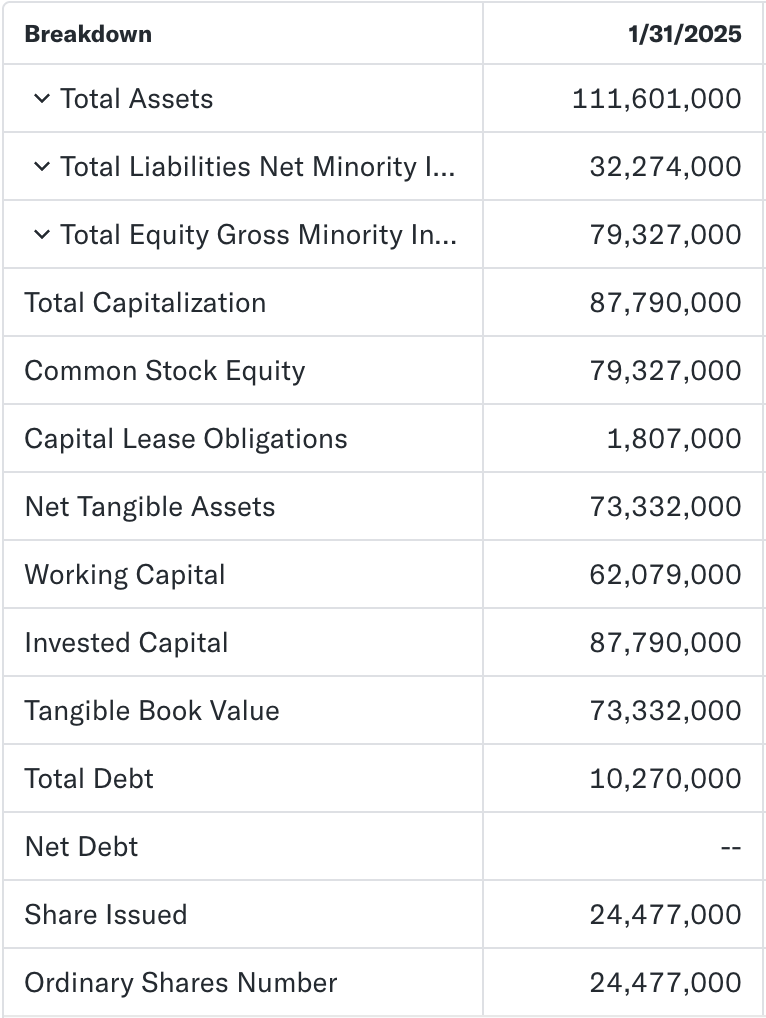The width and height of the screenshot is (766, 1018).
Task: Collapse the Total Assets breakdown chevron
Action: click(41, 98)
